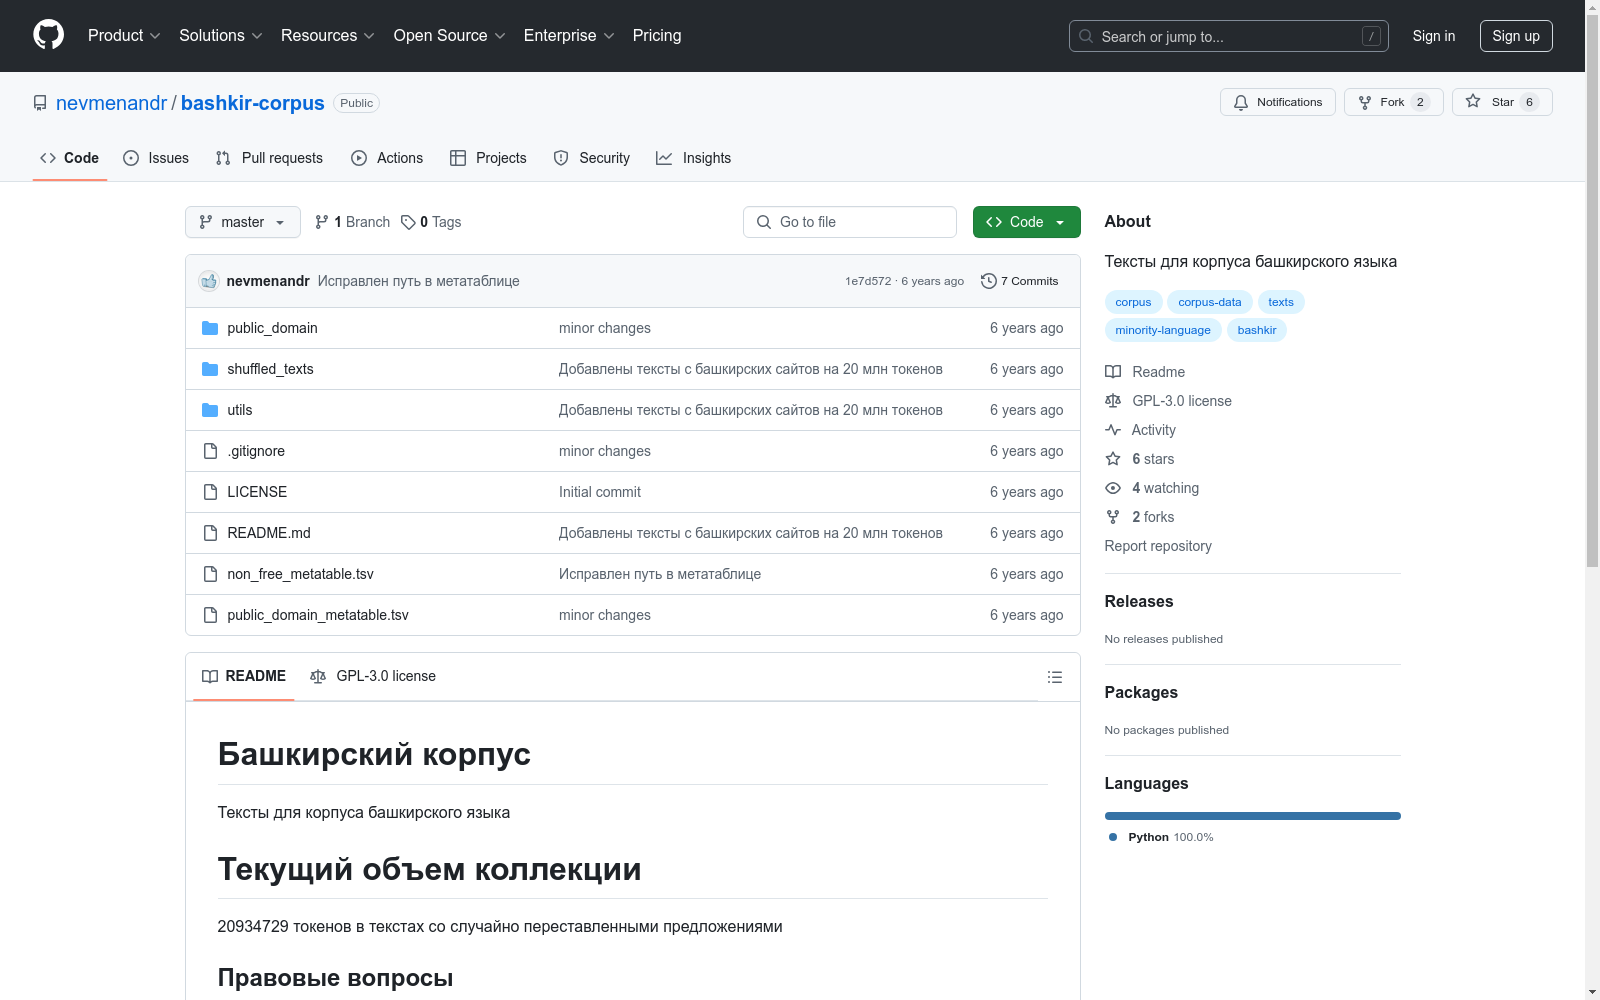This screenshot has width=1600, height=1000.
Task: Click the star icon beside 6 stars
Action: coord(1113,459)
